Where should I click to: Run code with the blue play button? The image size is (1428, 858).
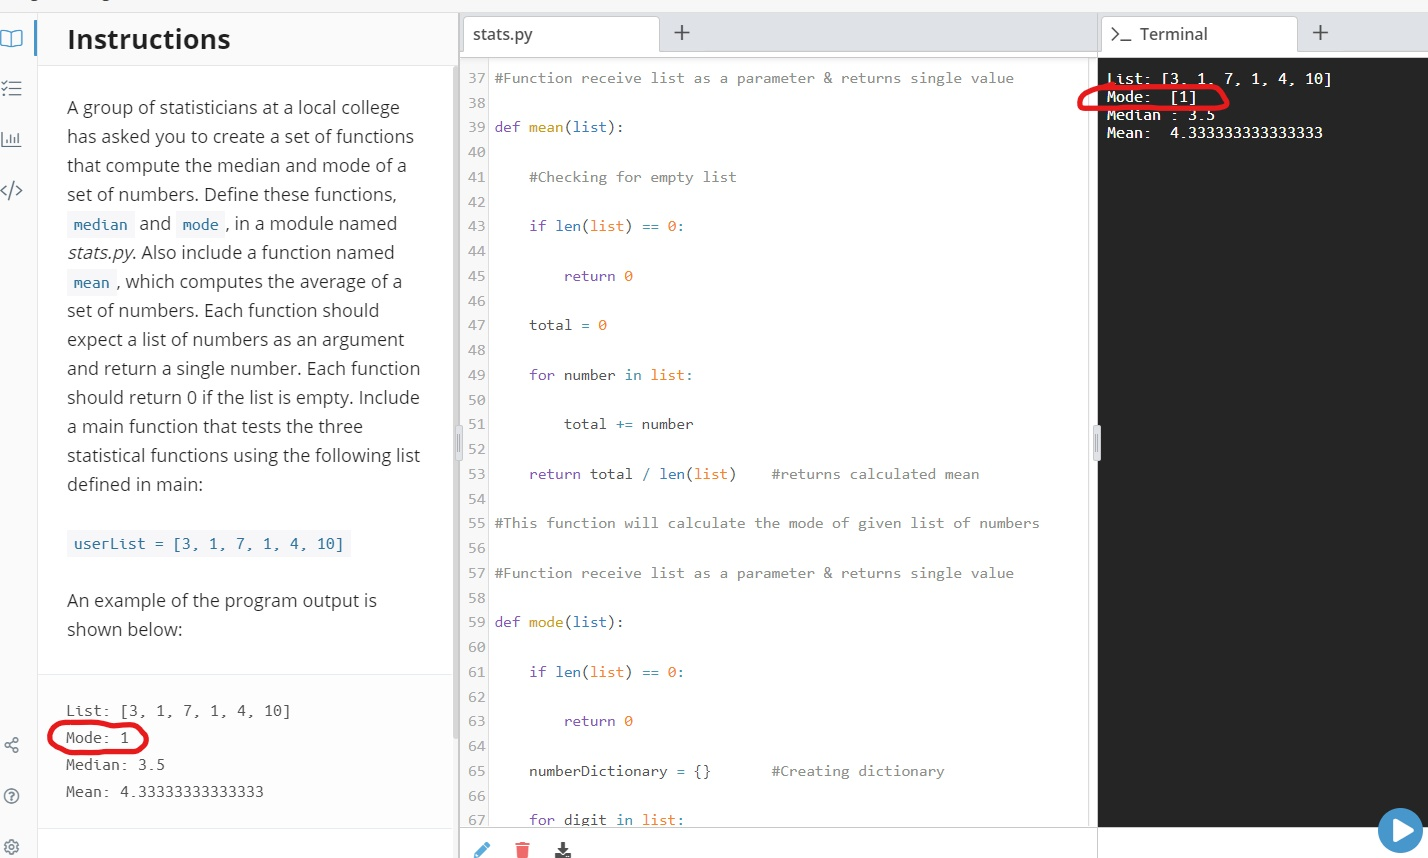point(1400,830)
